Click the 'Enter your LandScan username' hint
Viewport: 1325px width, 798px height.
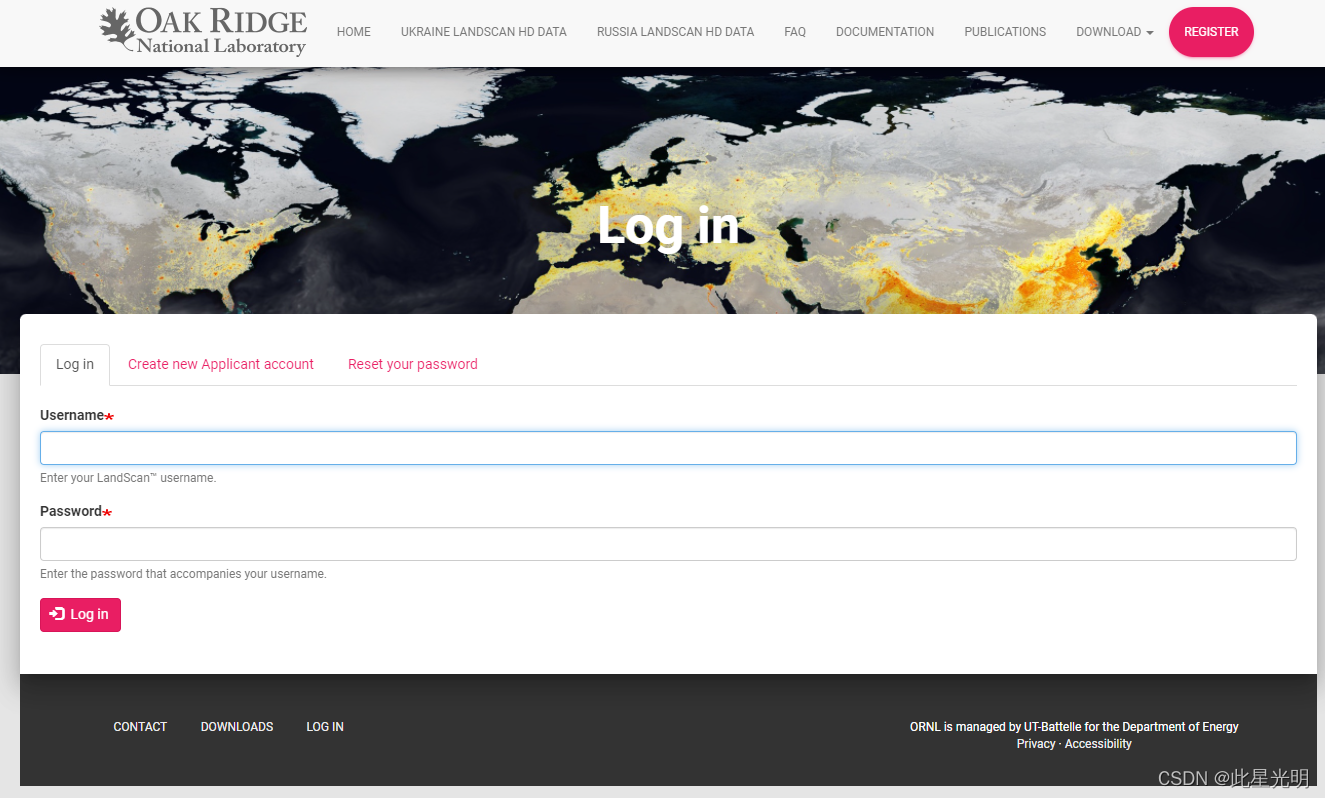click(128, 478)
